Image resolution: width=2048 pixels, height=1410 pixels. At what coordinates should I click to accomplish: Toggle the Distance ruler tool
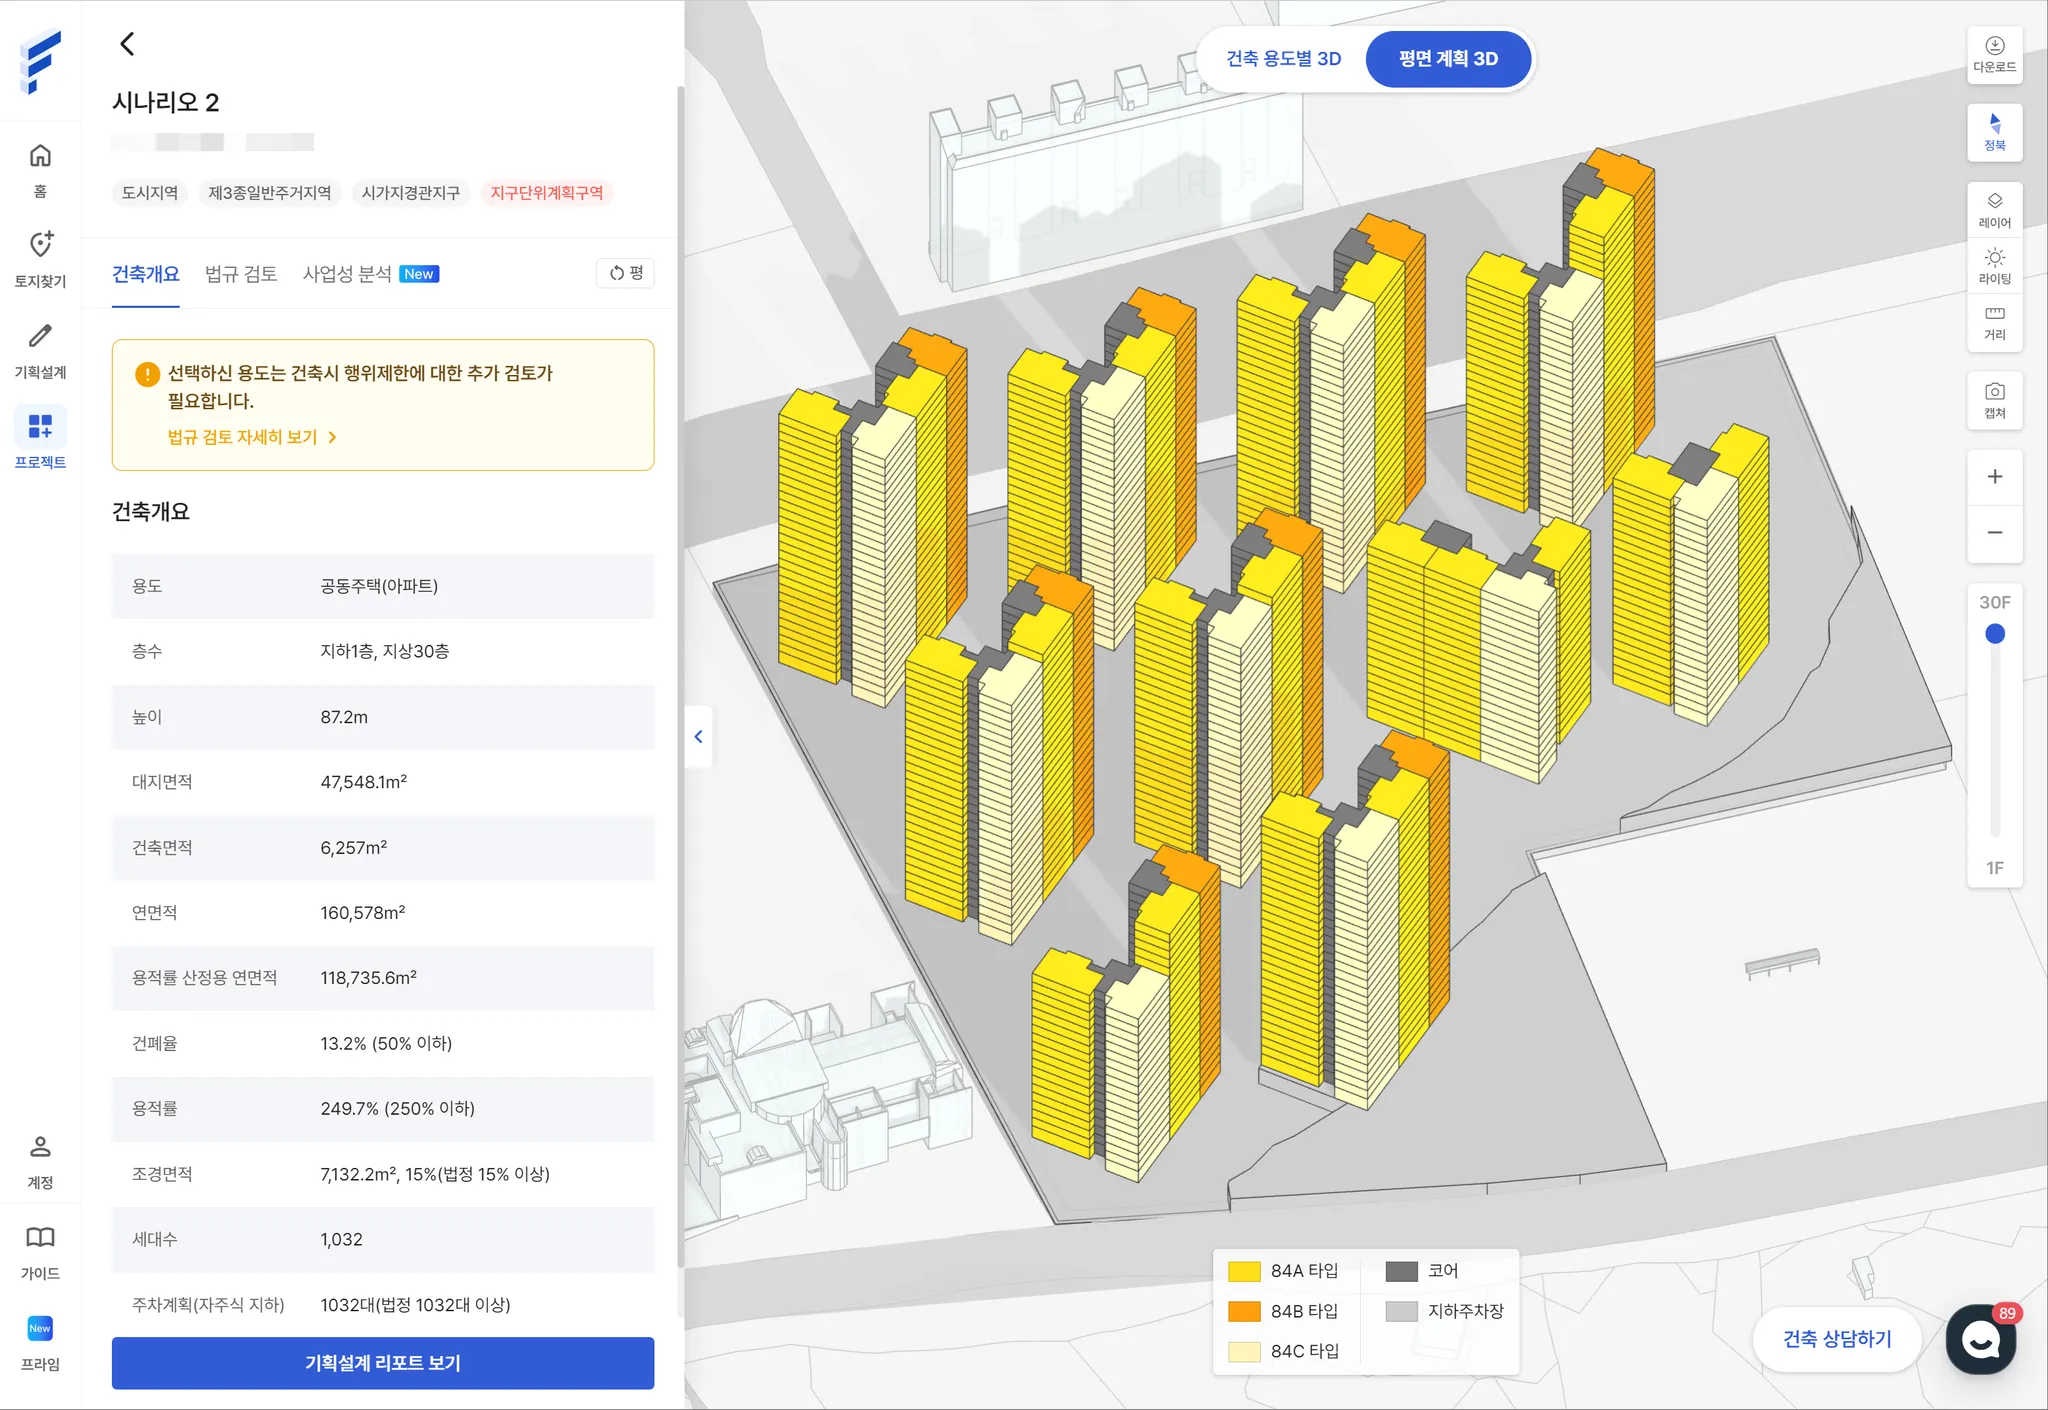(x=1994, y=322)
